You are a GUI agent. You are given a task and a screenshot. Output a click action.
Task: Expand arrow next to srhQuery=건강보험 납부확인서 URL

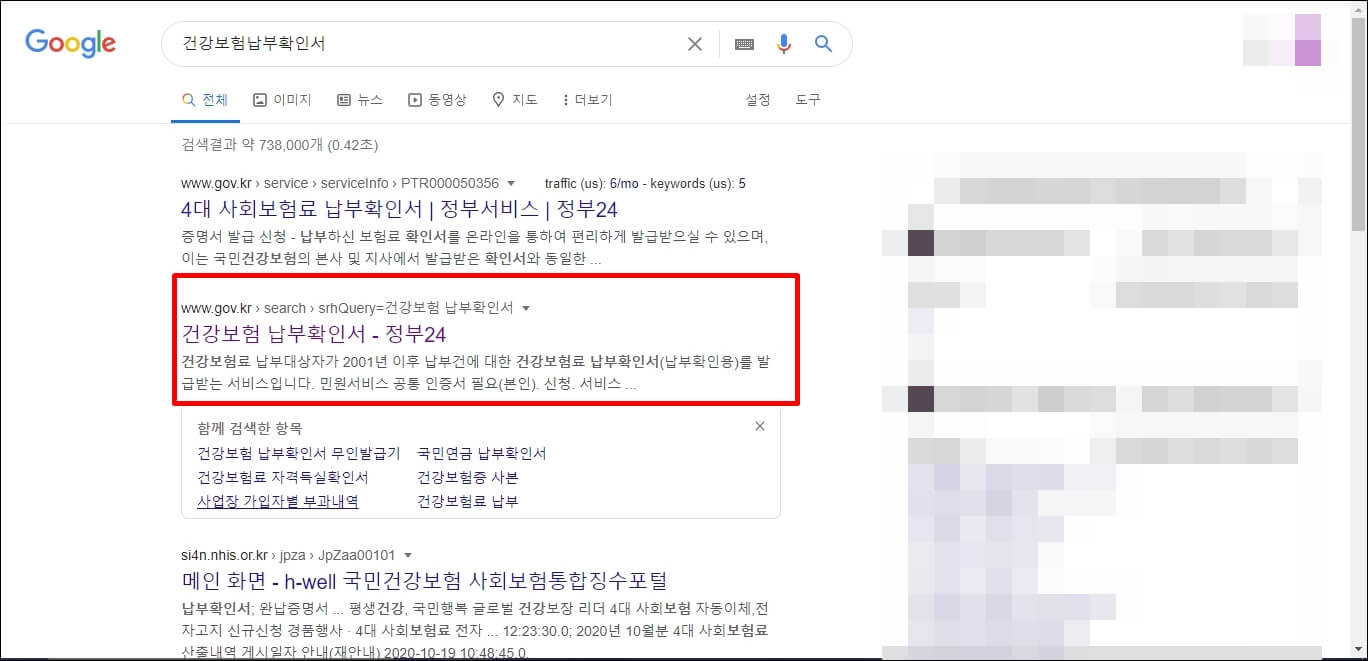[526, 309]
